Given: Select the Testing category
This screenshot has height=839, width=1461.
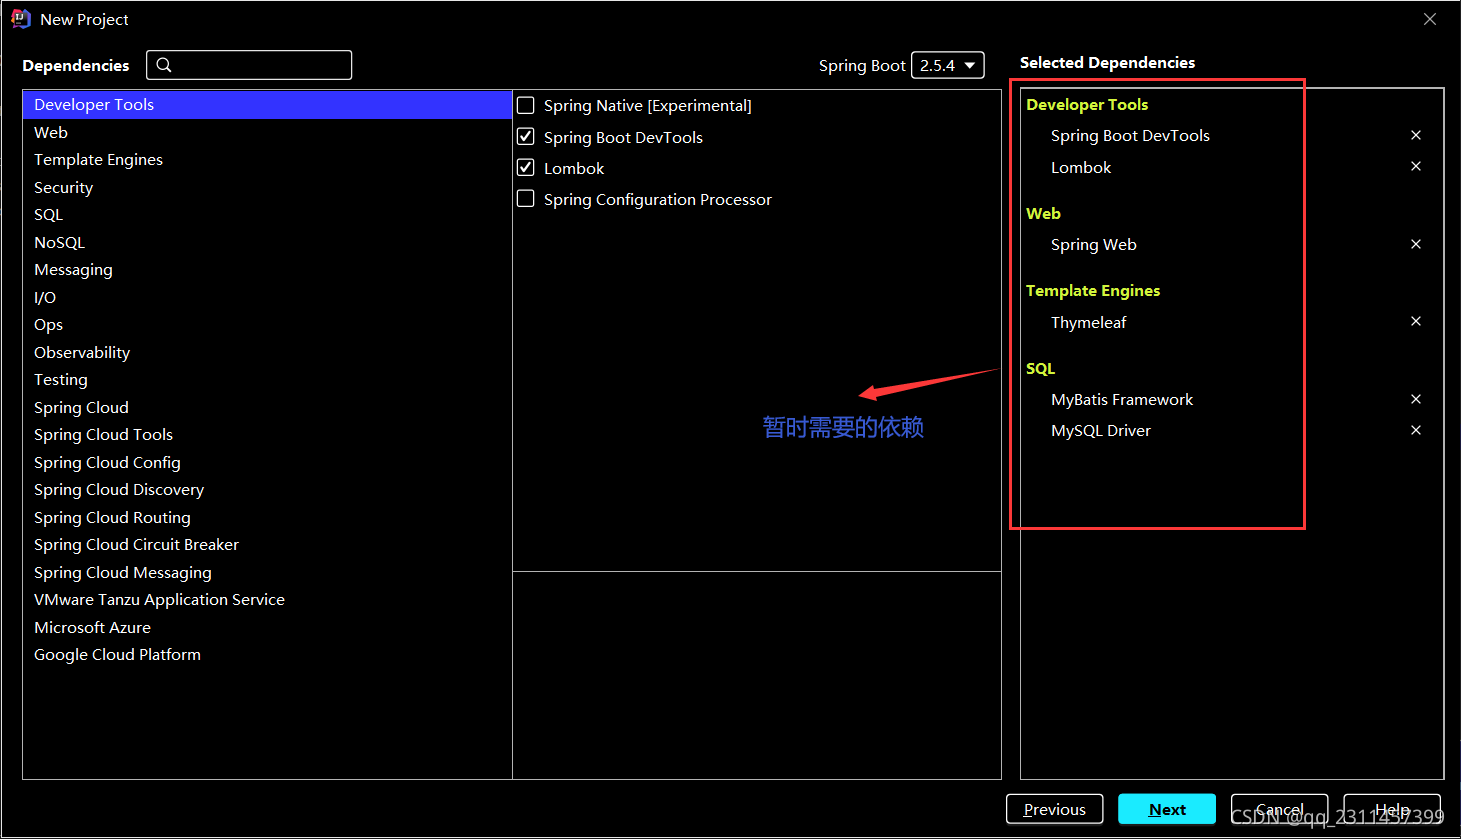Looking at the screenshot, I should pos(267,380).
